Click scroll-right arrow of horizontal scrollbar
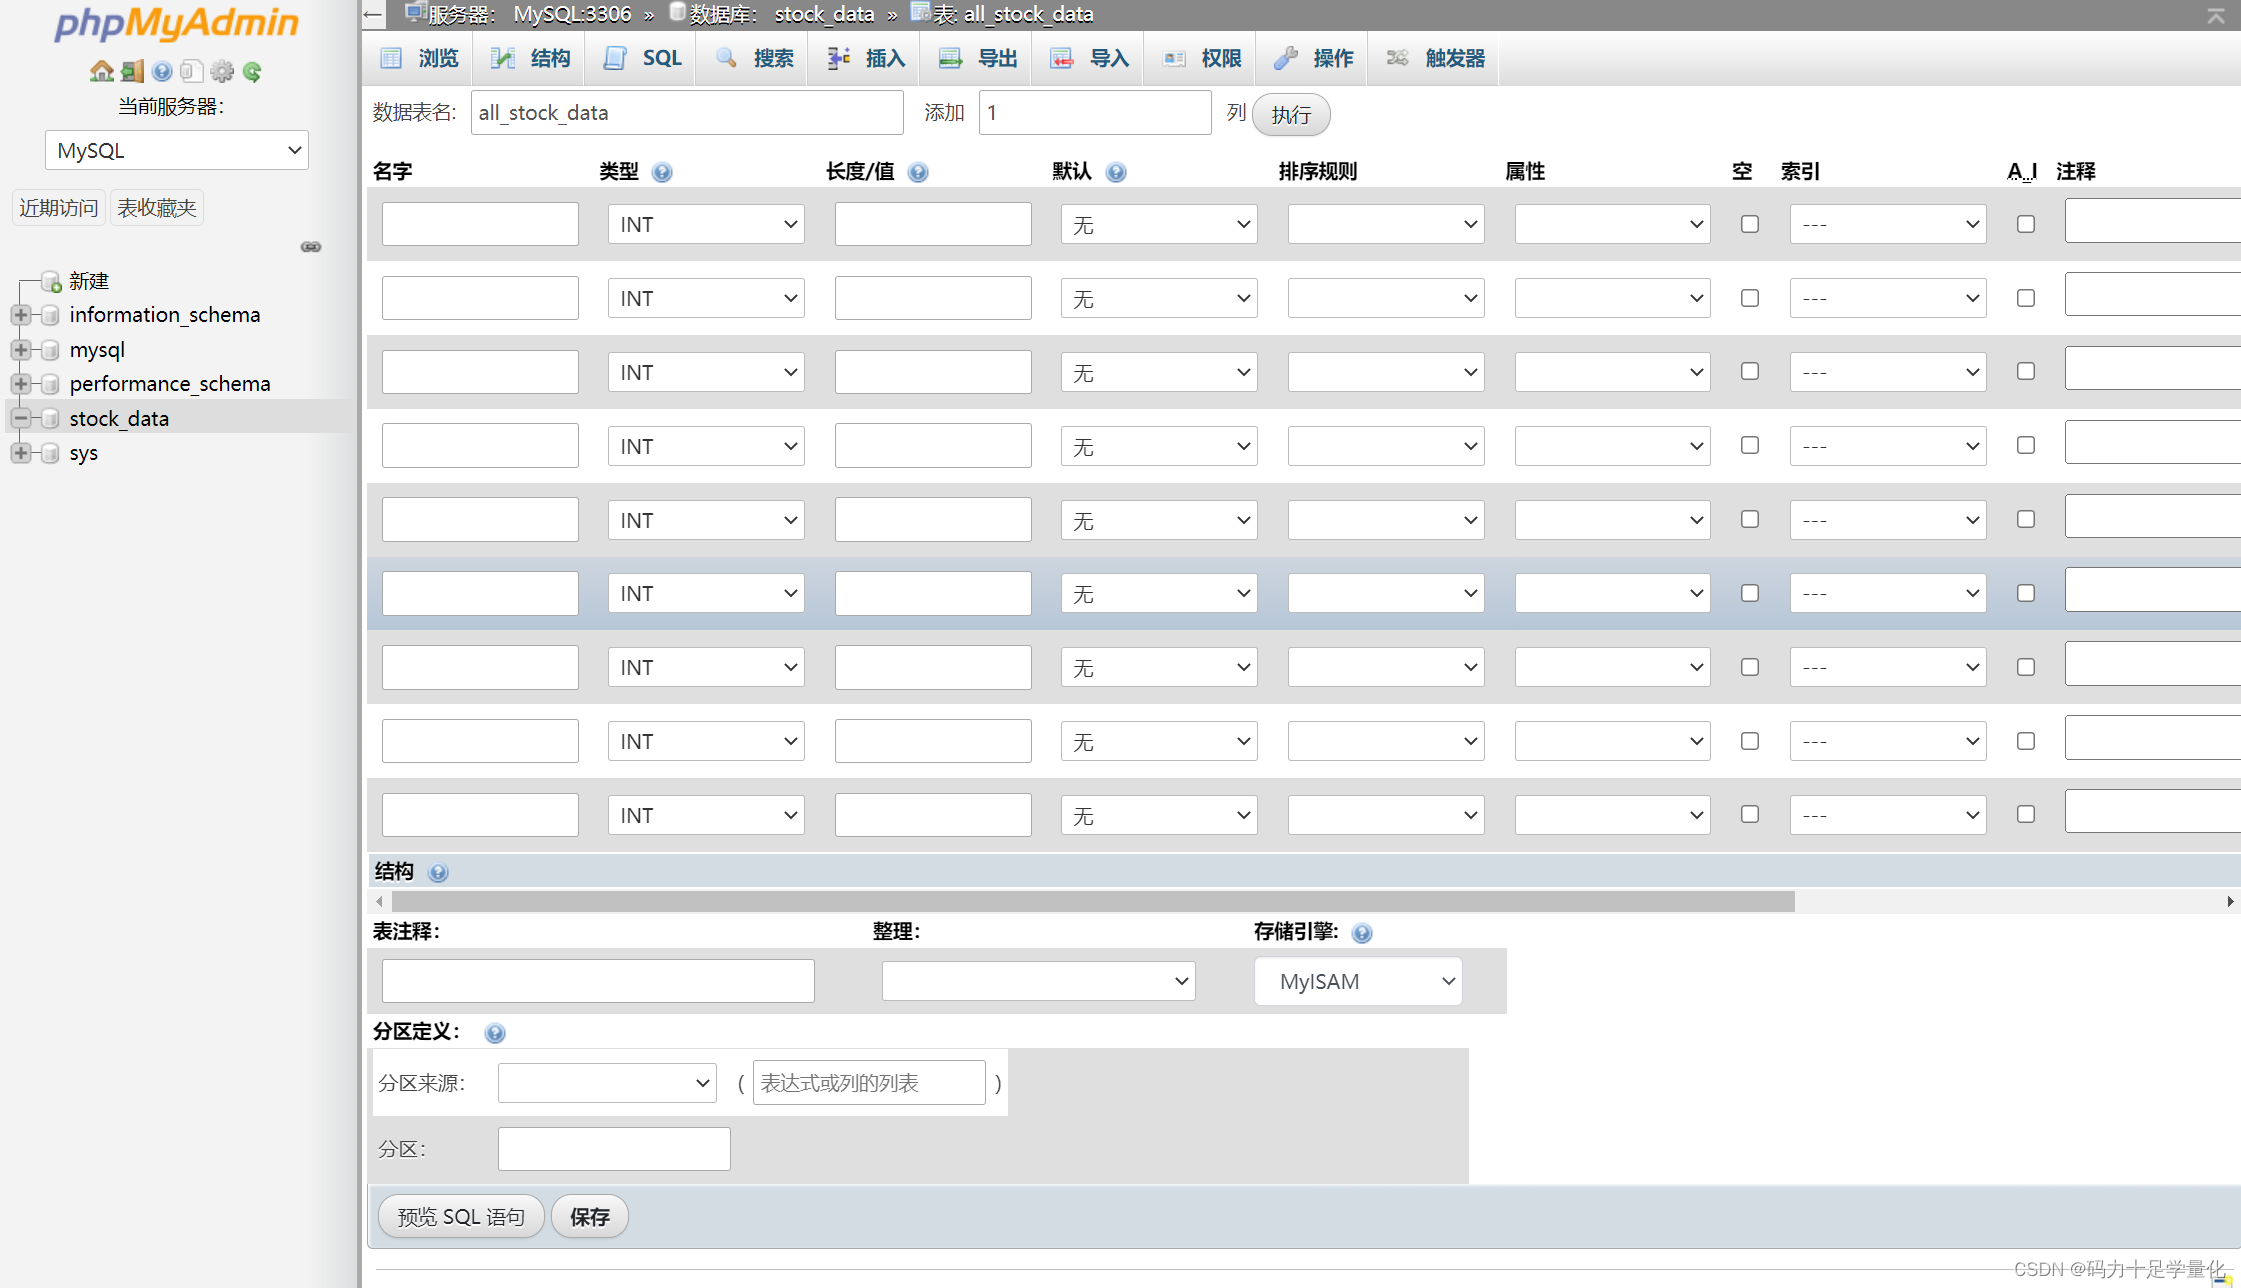This screenshot has width=2241, height=1288. click(x=2230, y=901)
